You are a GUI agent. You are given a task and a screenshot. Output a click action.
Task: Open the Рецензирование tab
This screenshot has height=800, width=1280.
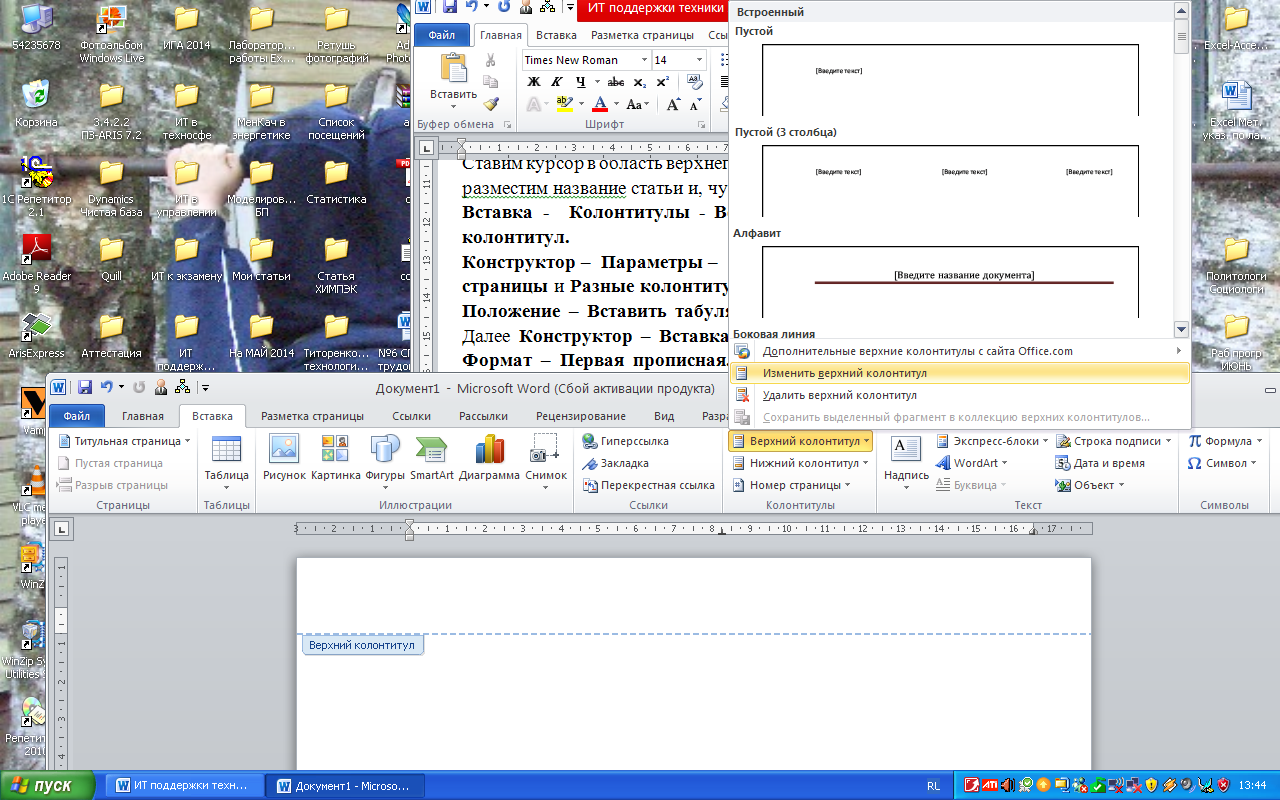[x=581, y=416]
